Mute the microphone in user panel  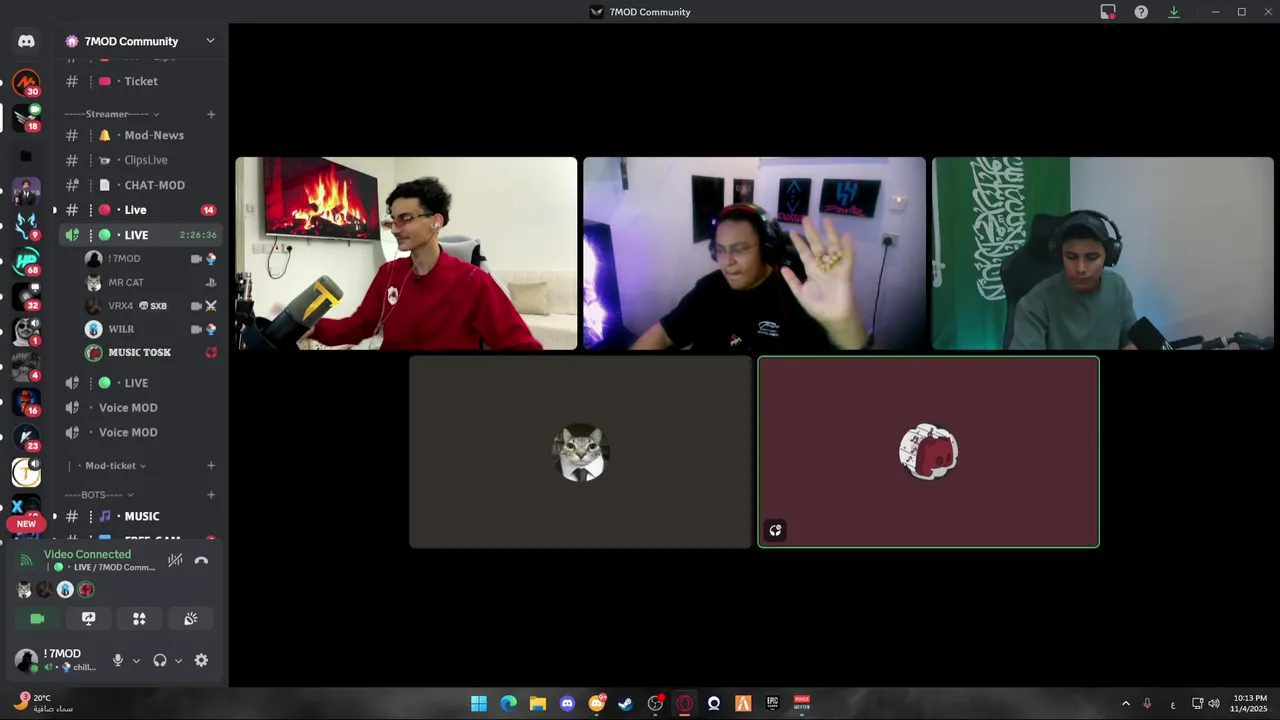(x=118, y=660)
